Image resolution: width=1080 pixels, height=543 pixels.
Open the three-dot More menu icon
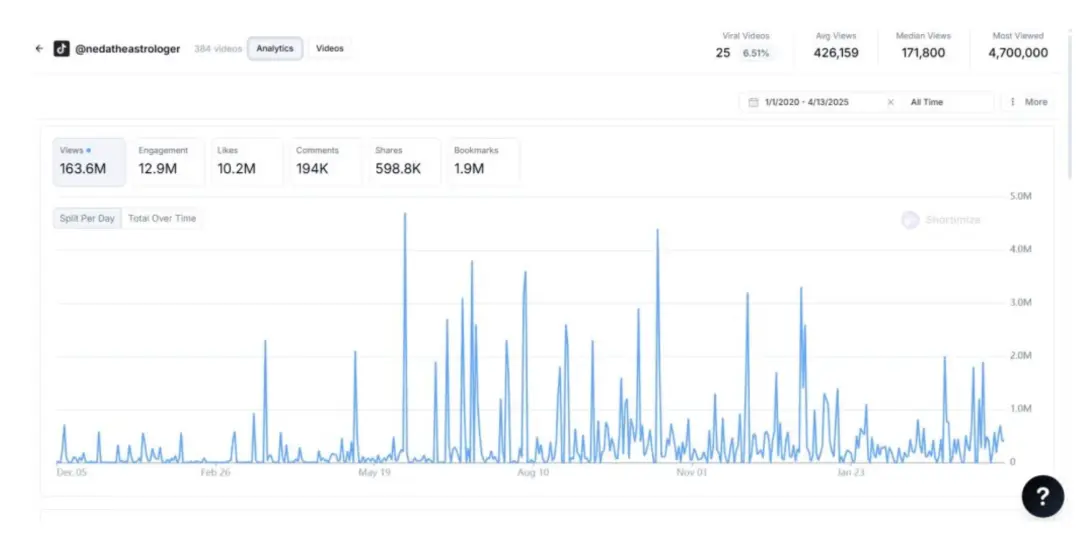(x=1013, y=102)
